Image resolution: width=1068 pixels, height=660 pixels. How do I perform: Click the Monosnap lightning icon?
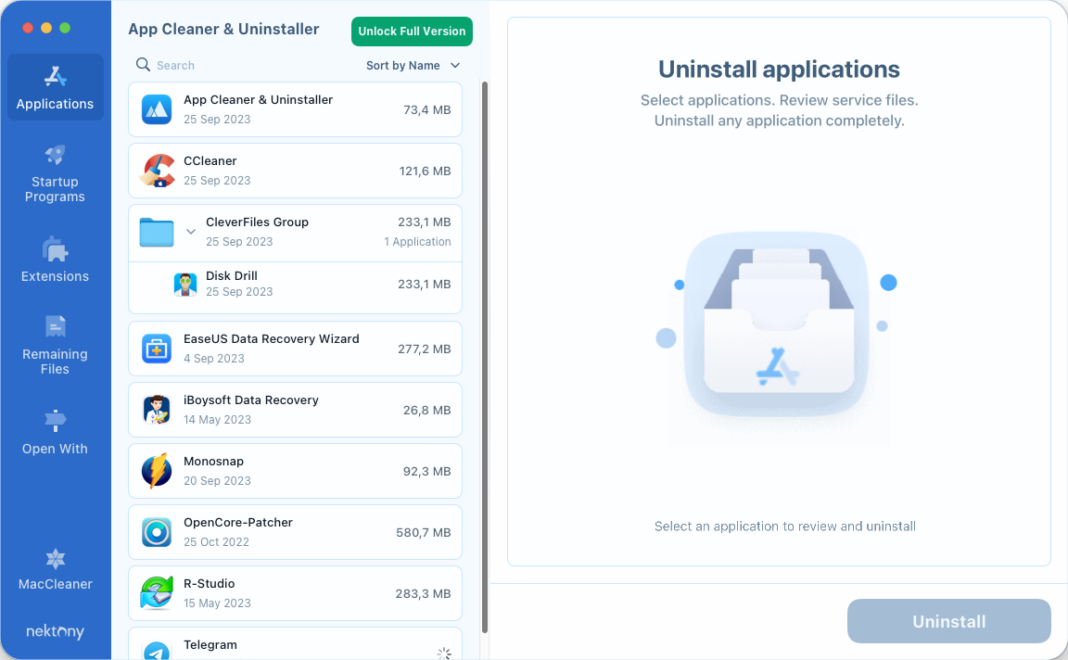coord(156,470)
